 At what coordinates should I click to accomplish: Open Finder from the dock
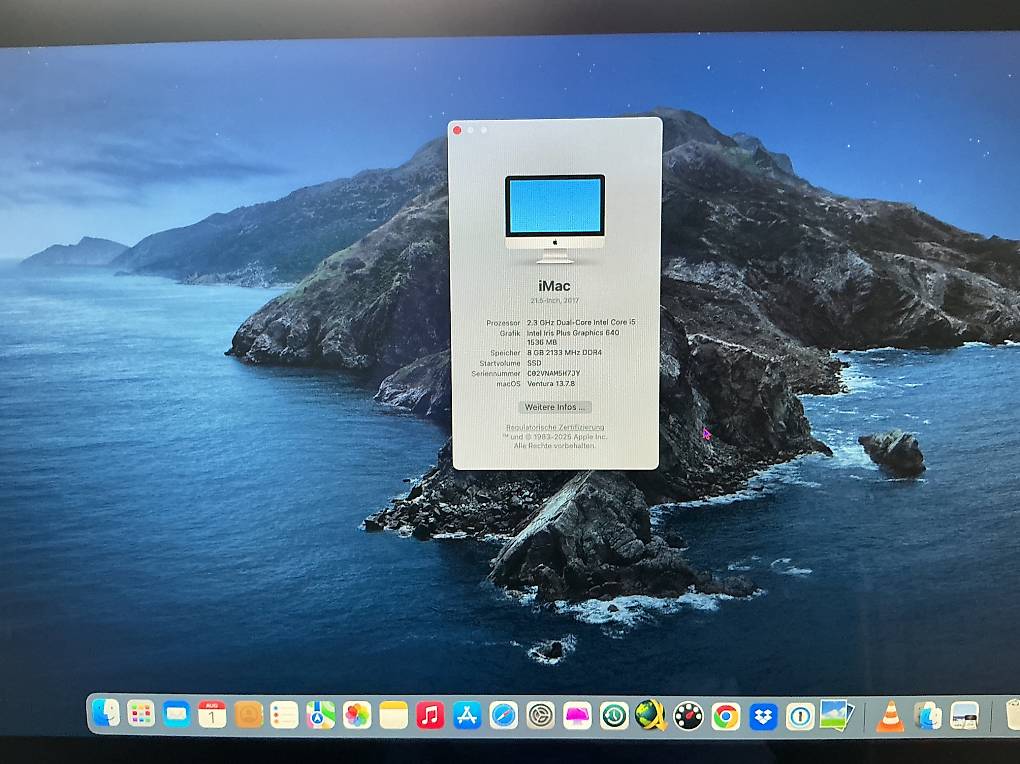106,713
